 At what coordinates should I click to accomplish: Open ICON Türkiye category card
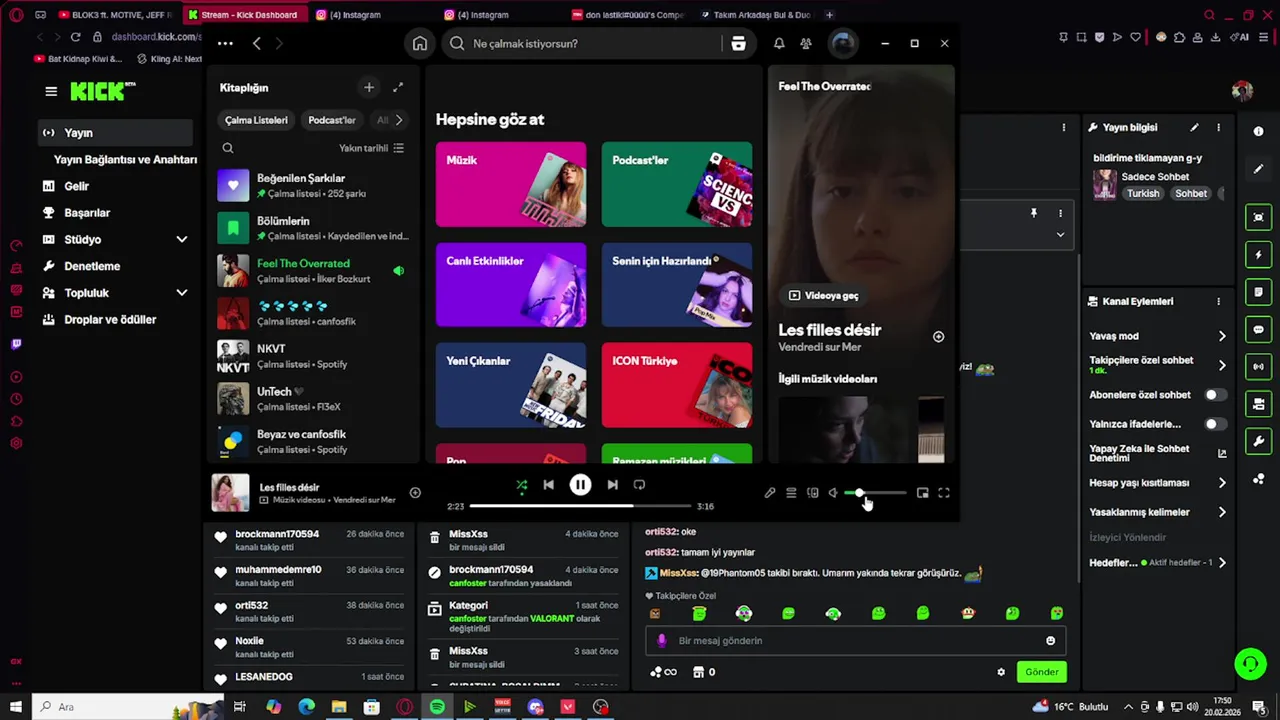point(677,385)
